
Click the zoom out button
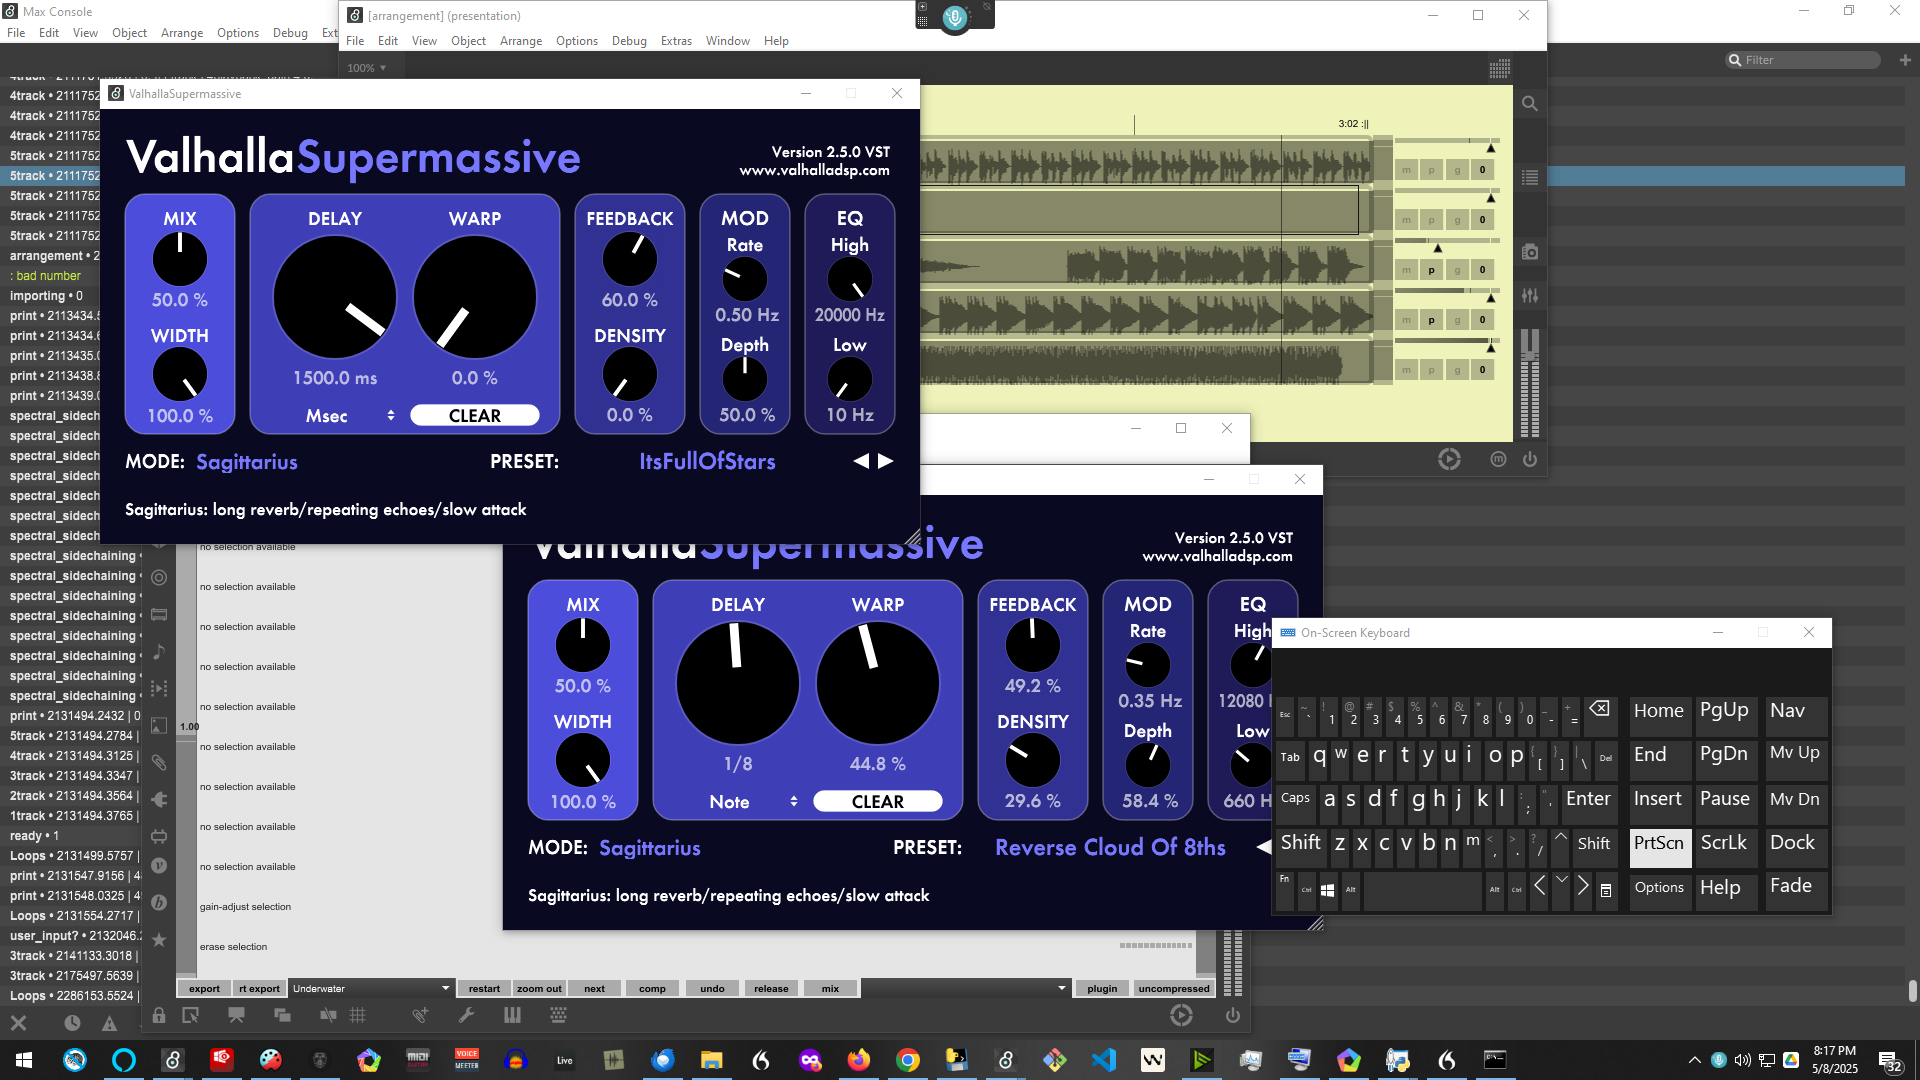point(539,988)
